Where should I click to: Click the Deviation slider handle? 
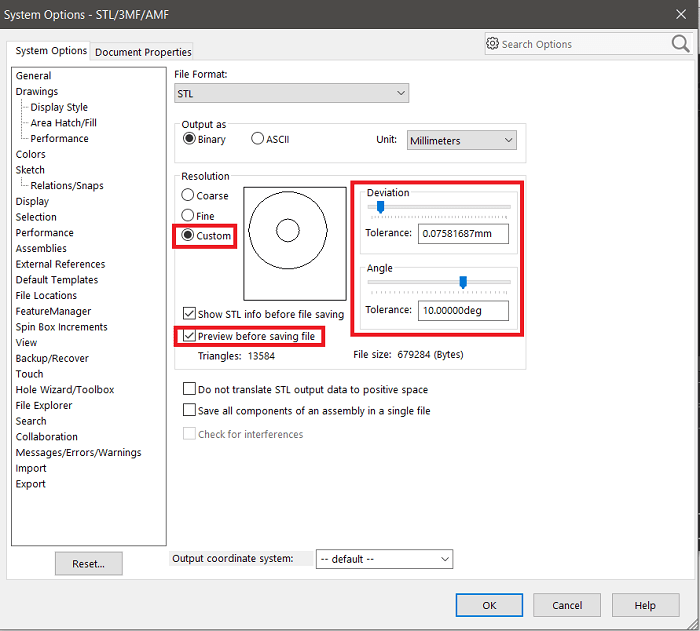[380, 207]
